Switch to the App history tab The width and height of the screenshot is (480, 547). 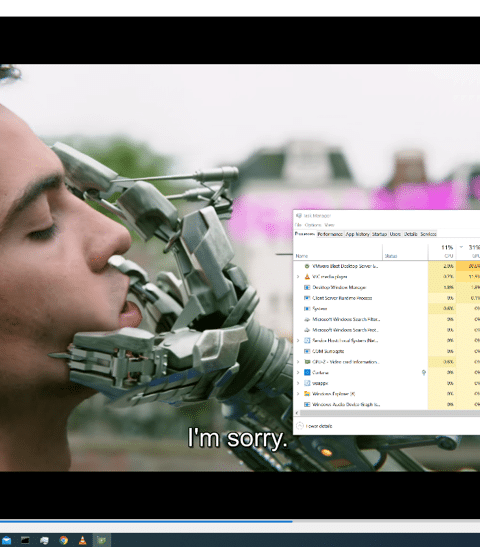(x=358, y=234)
